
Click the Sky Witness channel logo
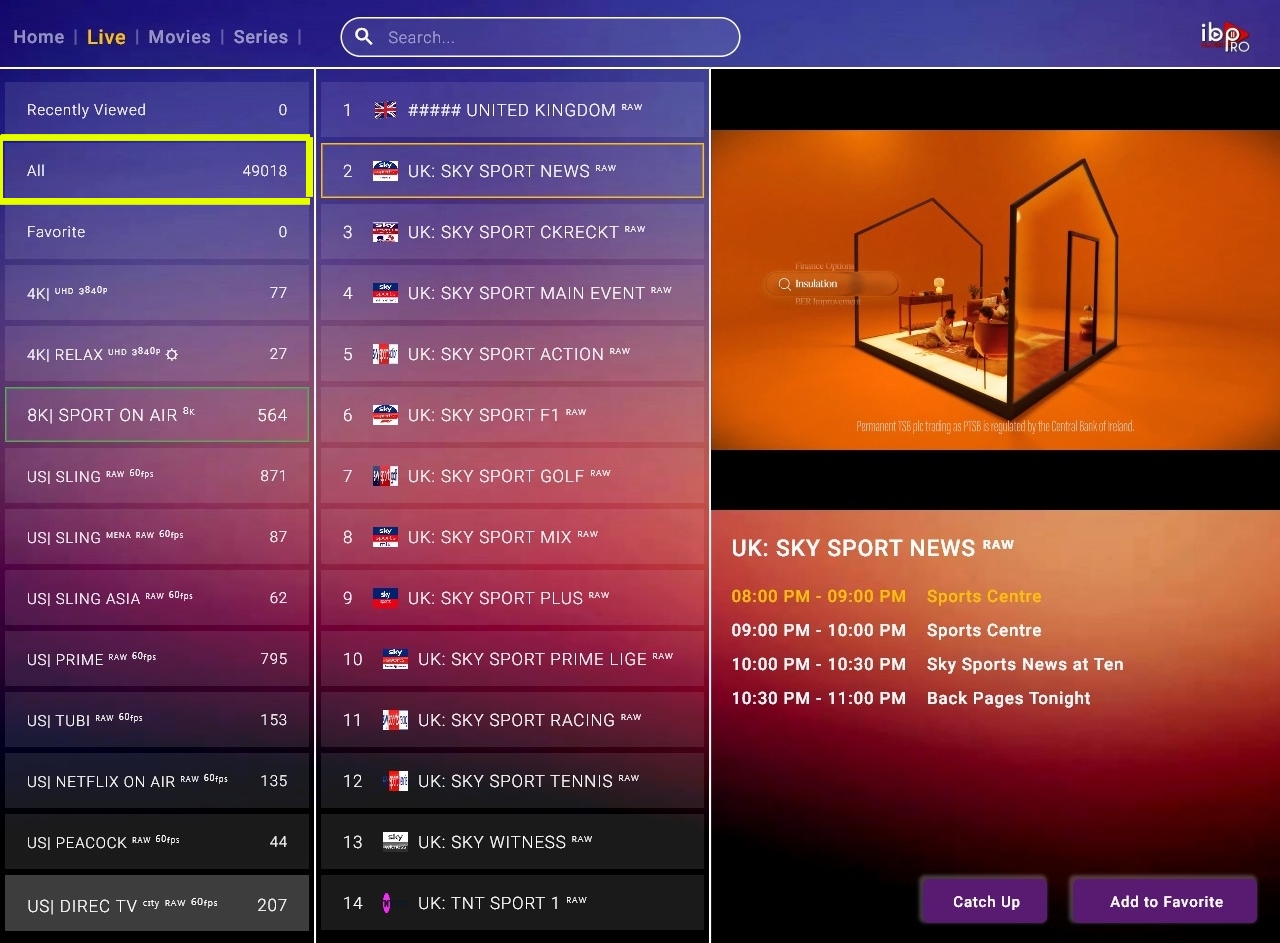(x=395, y=842)
